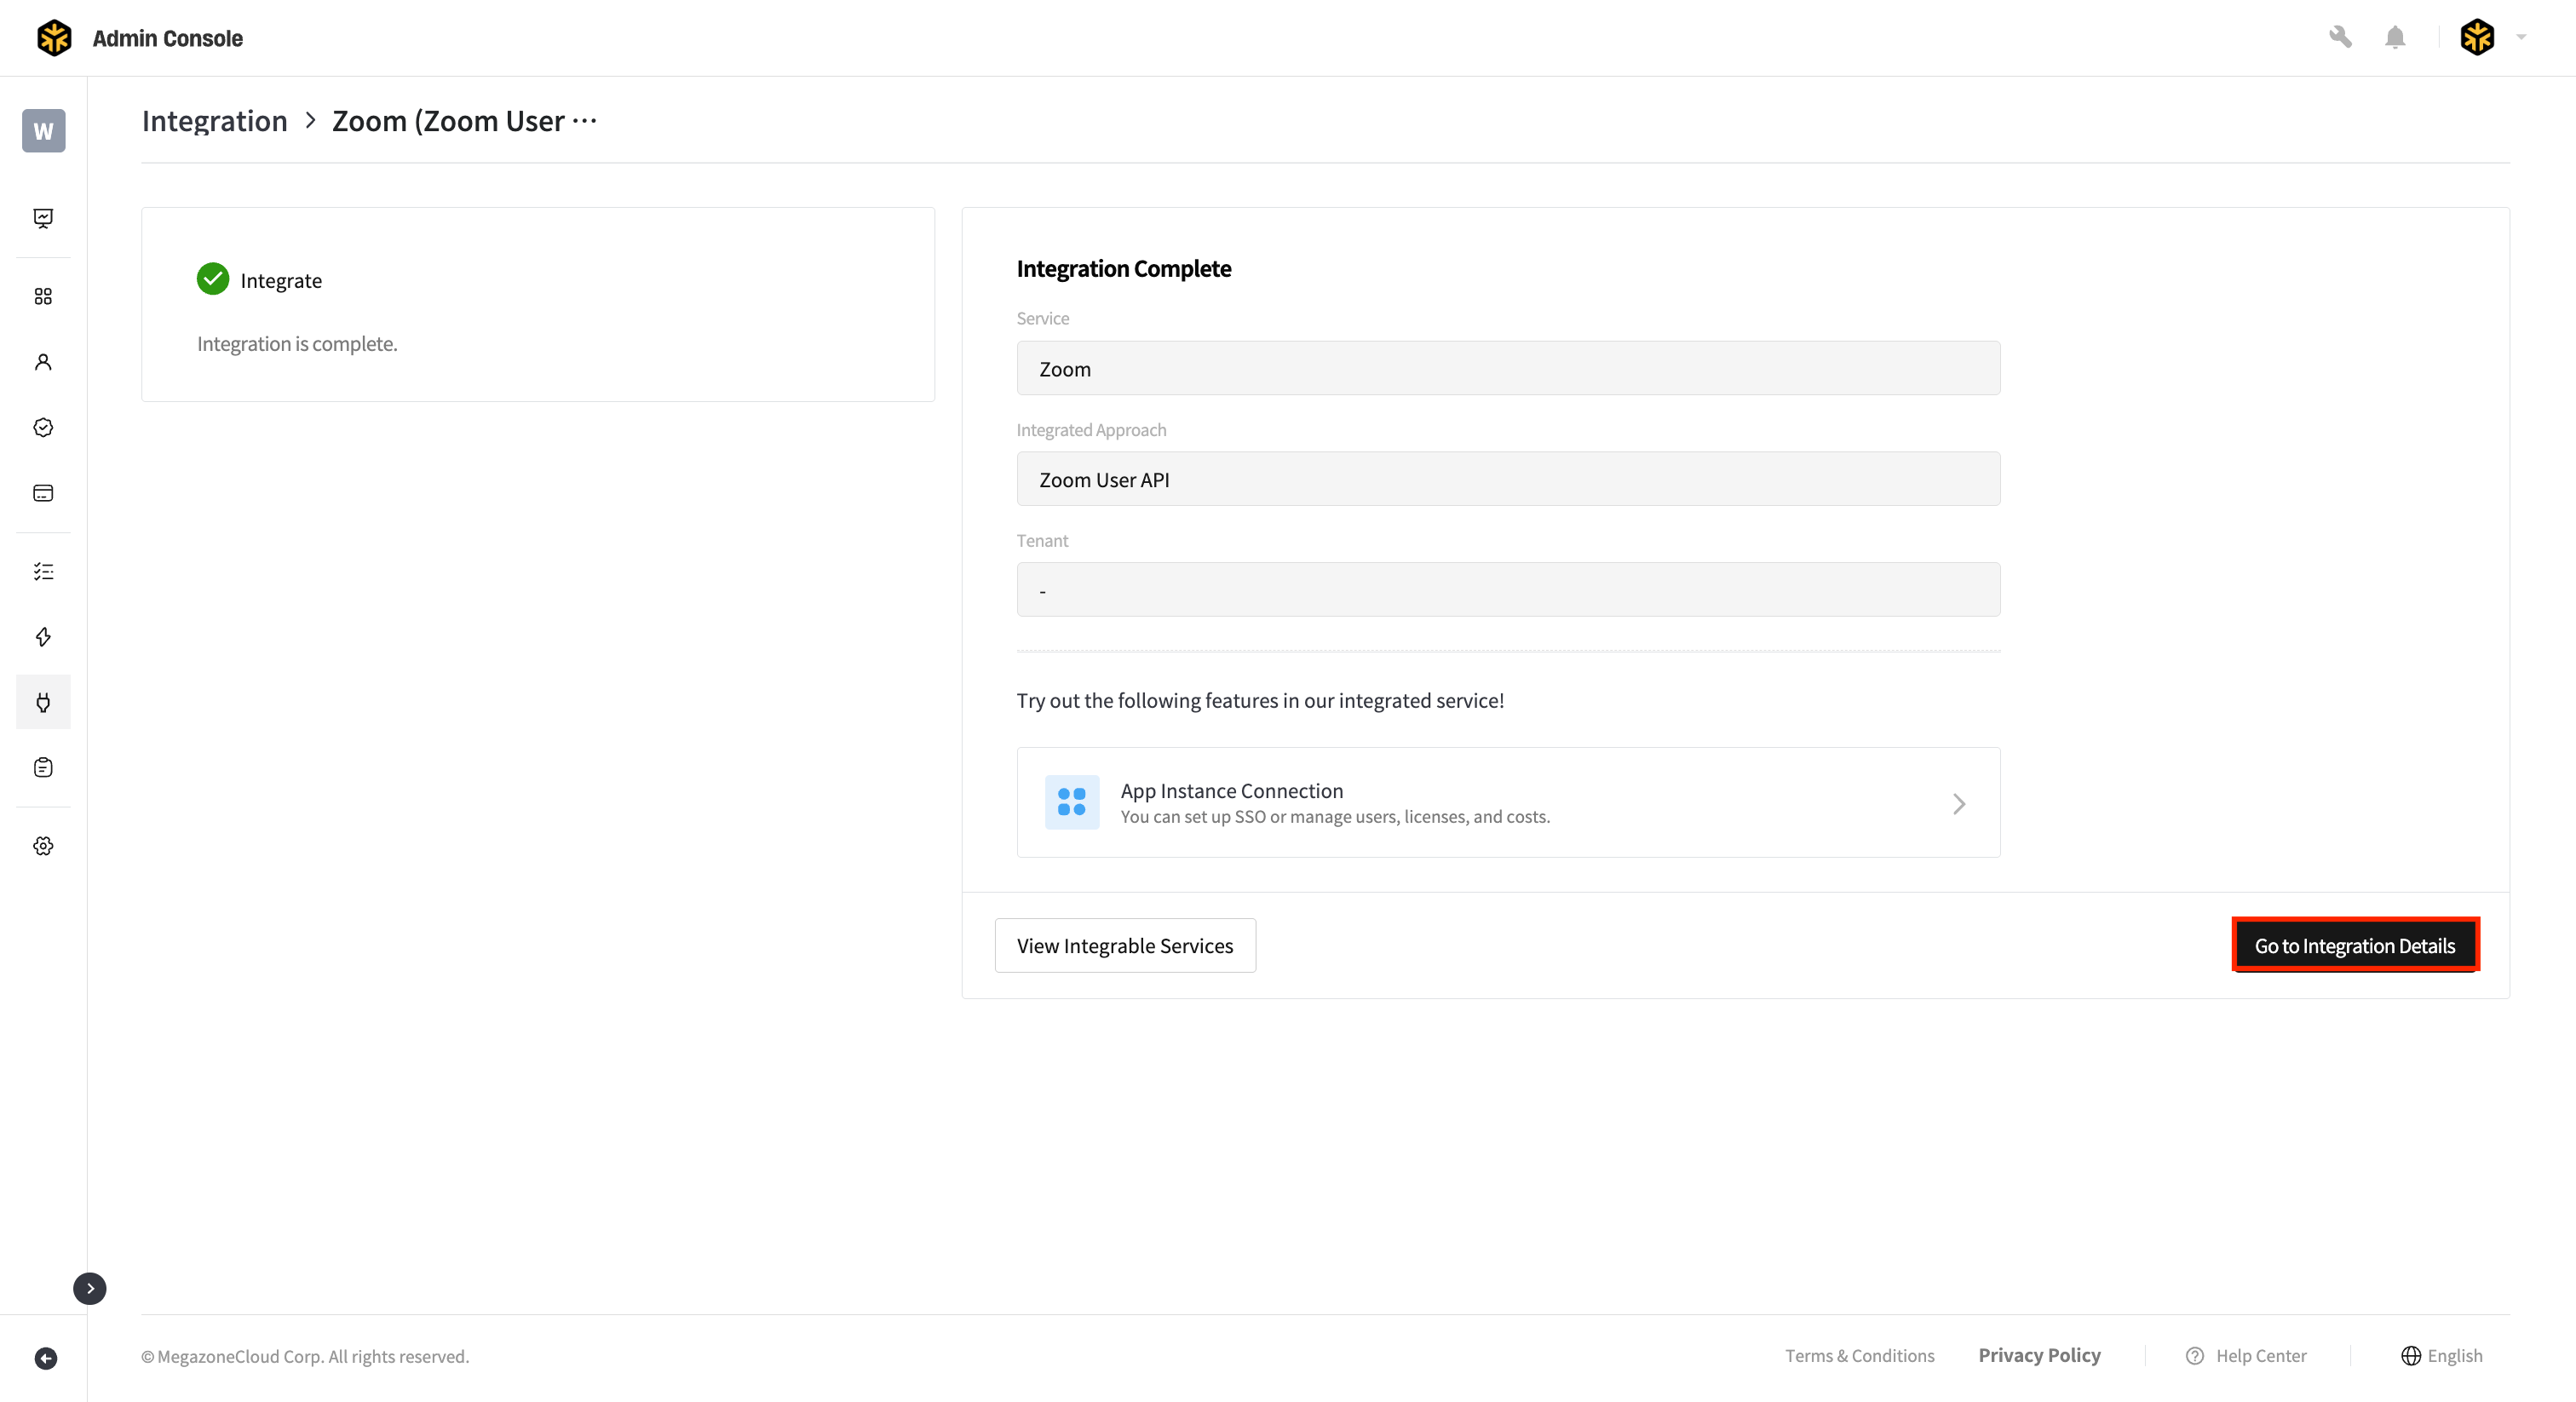Click Go to Integration Details button

point(2355,945)
